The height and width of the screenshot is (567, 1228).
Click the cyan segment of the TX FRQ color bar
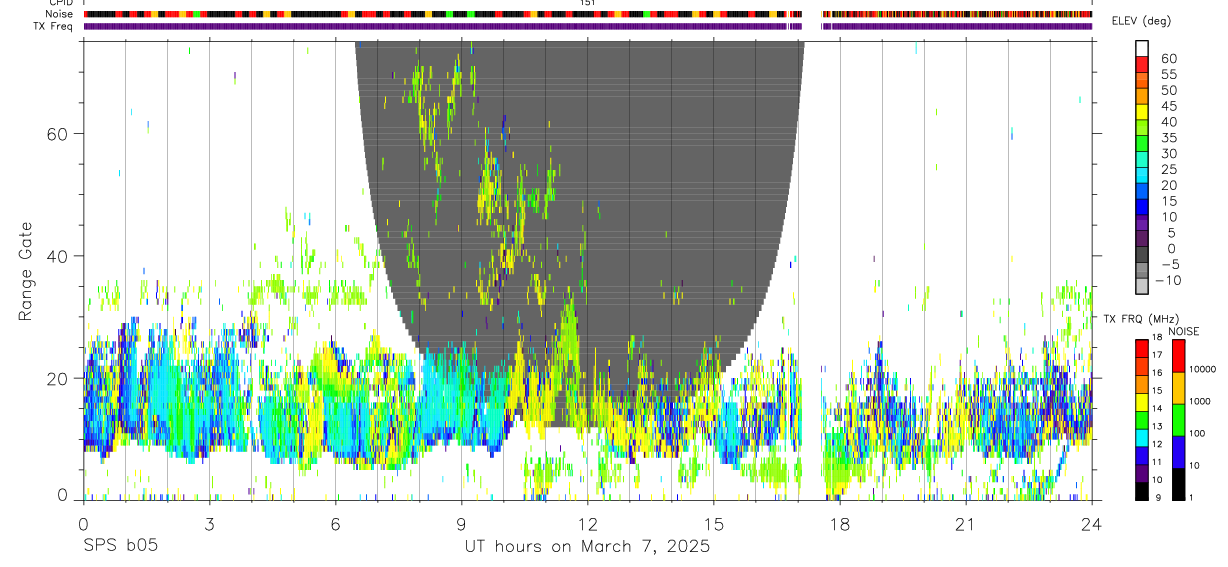click(x=1142, y=438)
